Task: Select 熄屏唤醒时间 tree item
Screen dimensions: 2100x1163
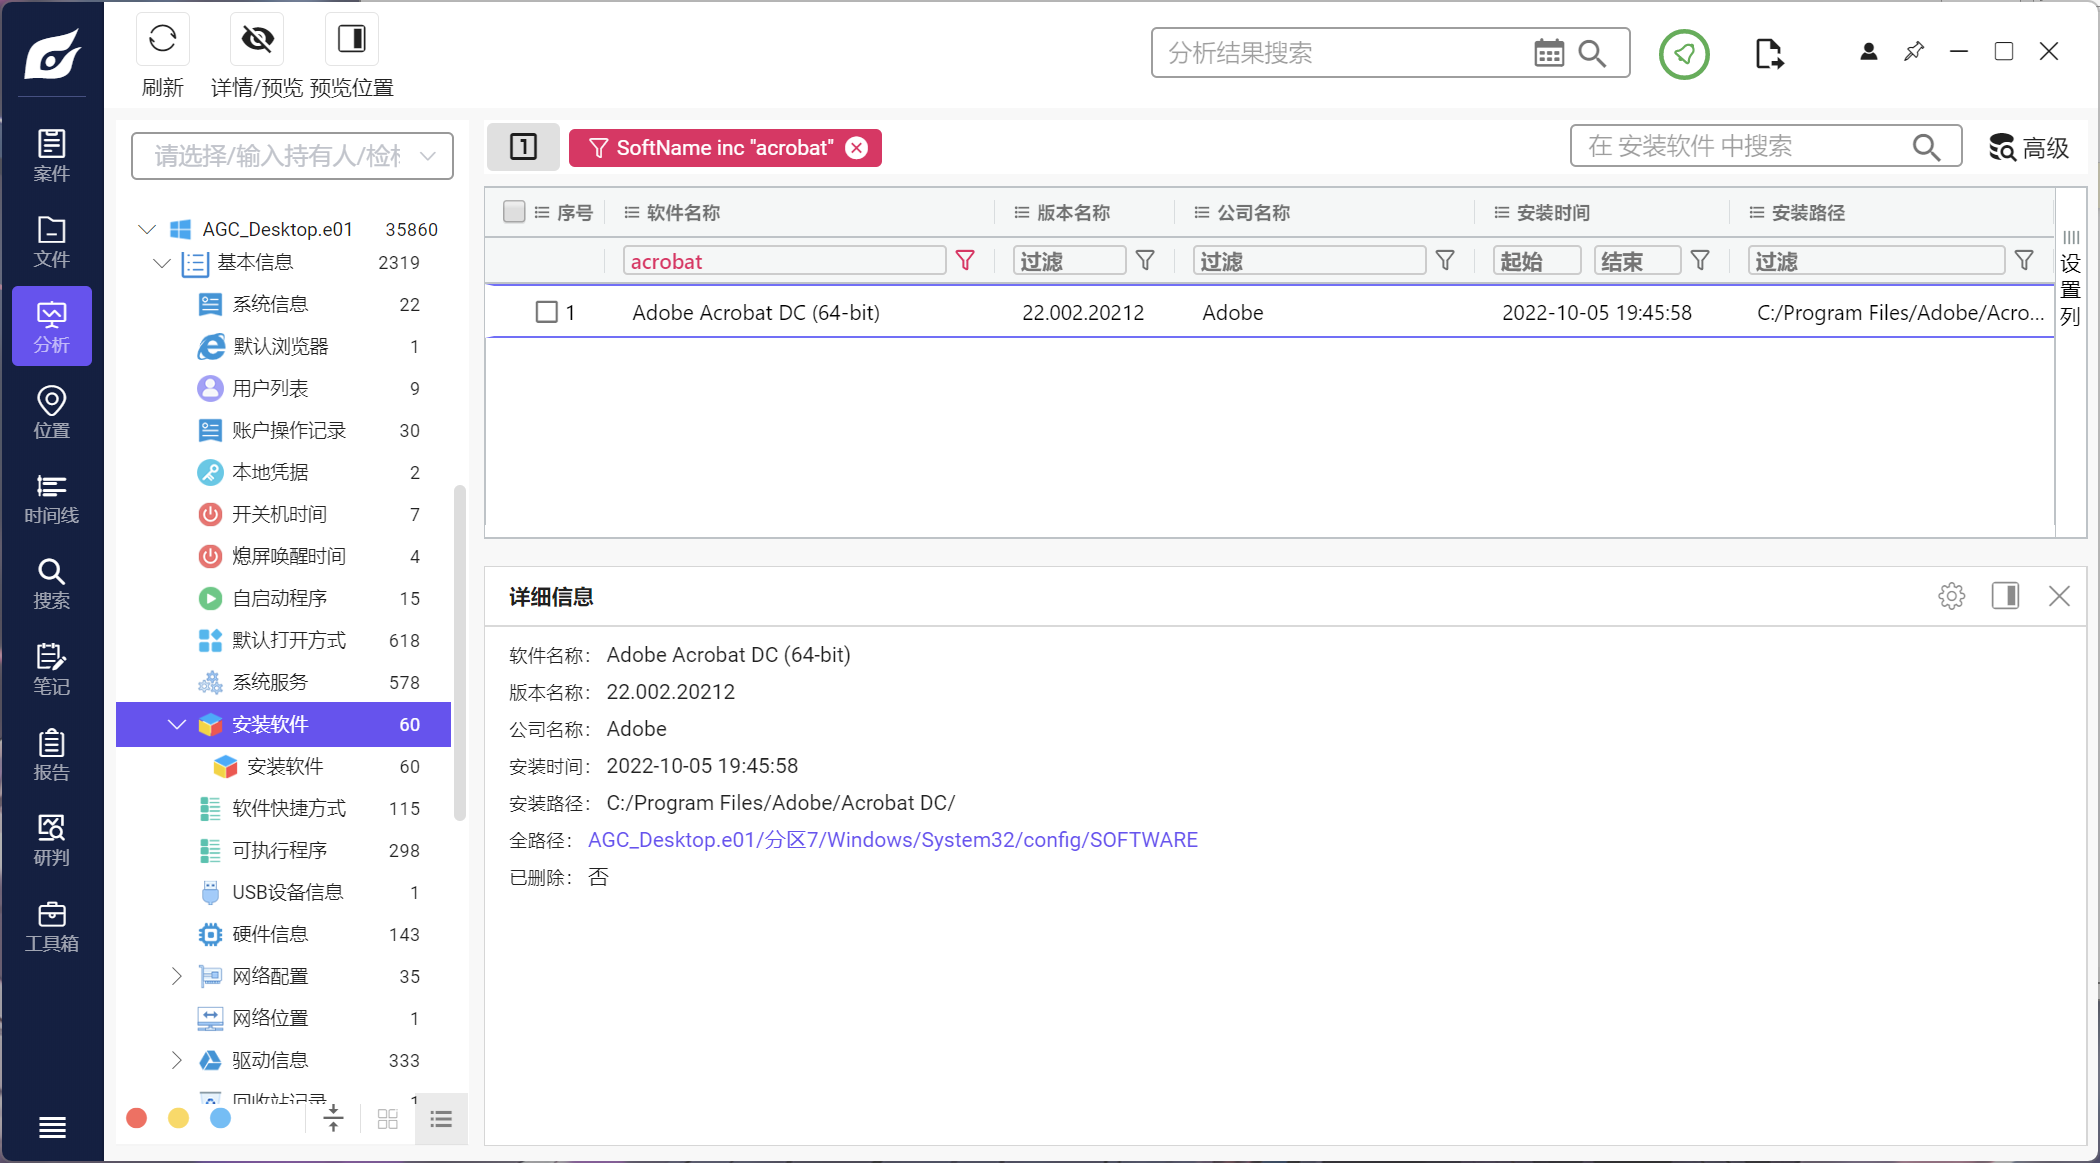Action: tap(284, 556)
